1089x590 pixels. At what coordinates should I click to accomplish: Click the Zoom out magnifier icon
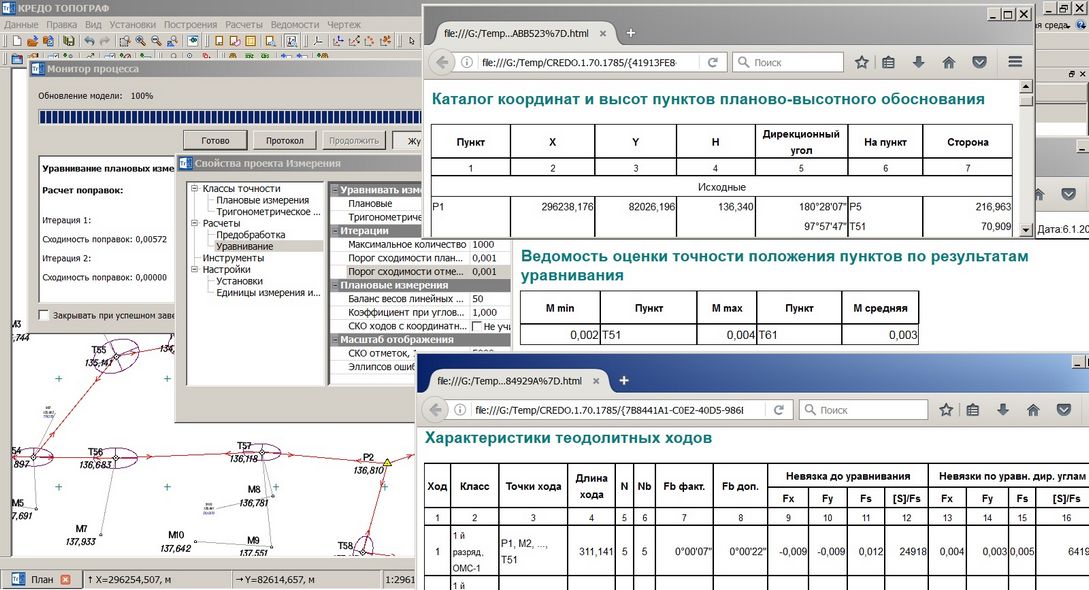tap(157, 41)
